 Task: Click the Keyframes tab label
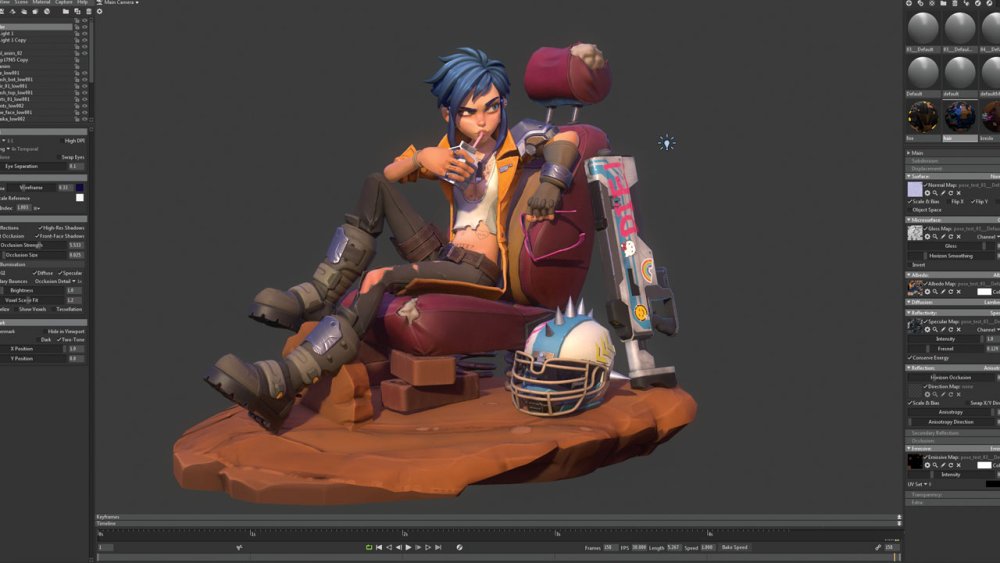click(x=108, y=516)
